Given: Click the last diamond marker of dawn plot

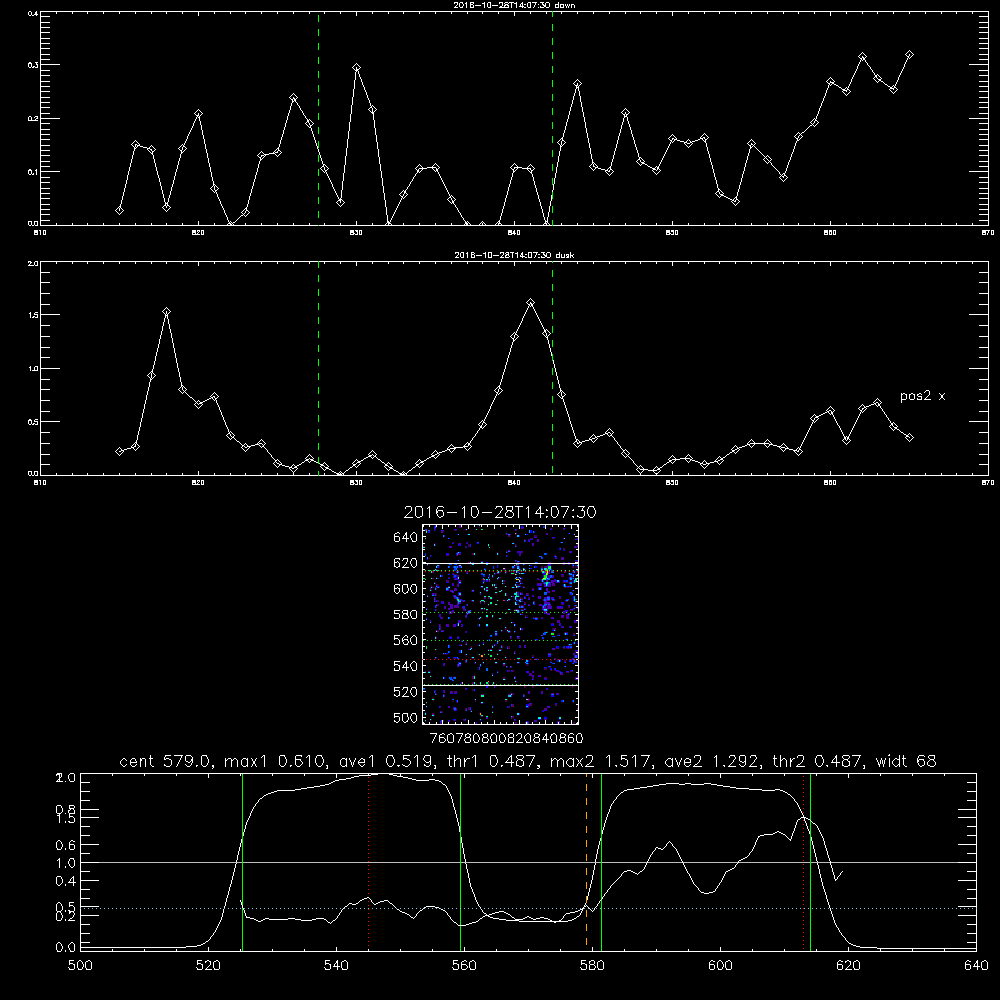Looking at the screenshot, I should point(909,55).
